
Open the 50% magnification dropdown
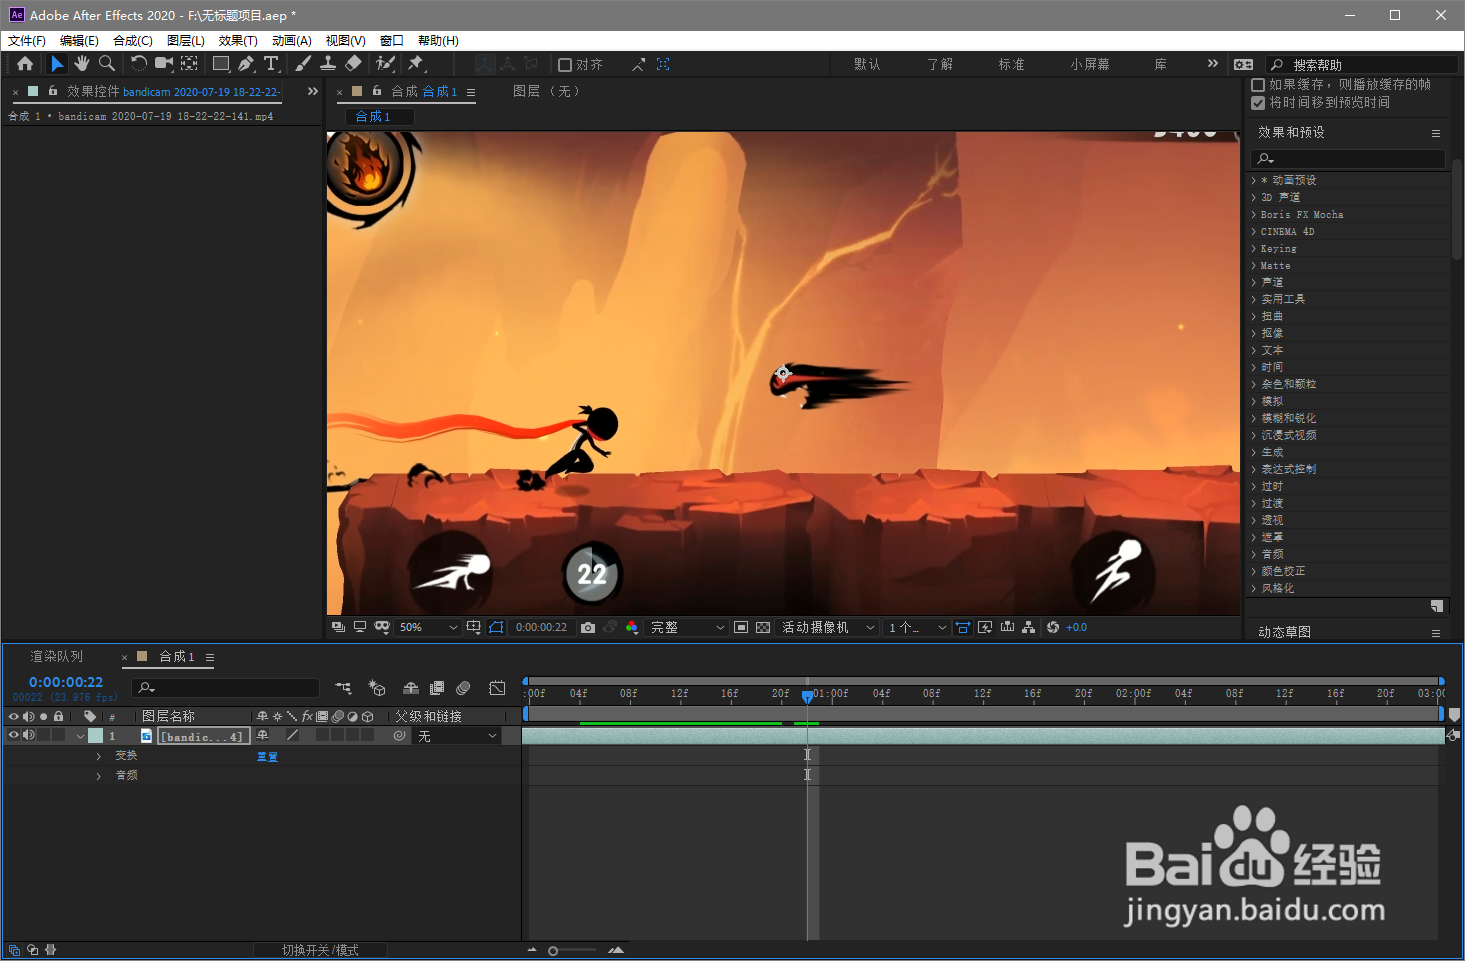428,627
